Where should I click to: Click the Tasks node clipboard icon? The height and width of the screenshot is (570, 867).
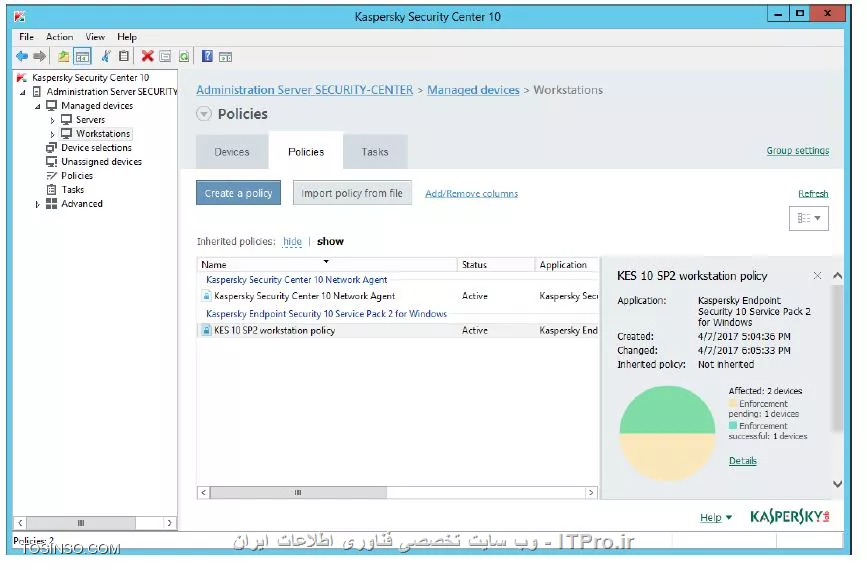tap(51, 190)
